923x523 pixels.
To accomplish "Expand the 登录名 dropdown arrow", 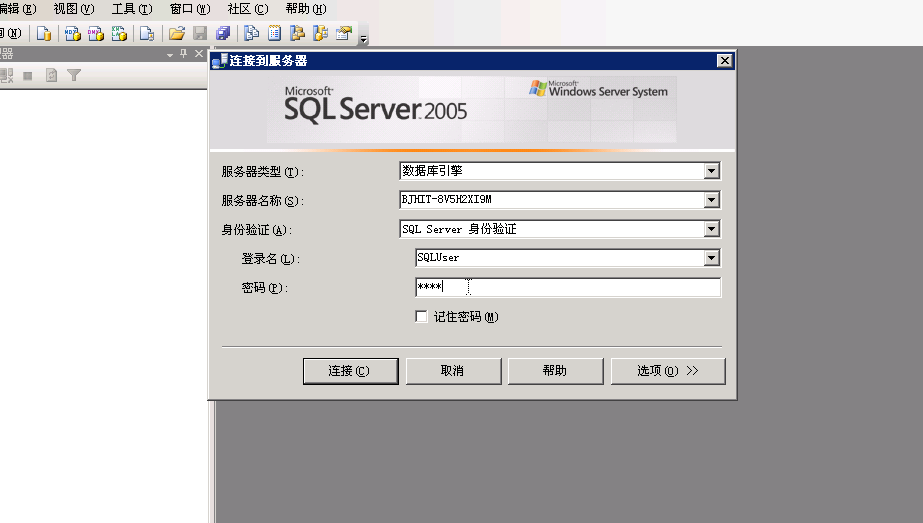I will pos(711,257).
